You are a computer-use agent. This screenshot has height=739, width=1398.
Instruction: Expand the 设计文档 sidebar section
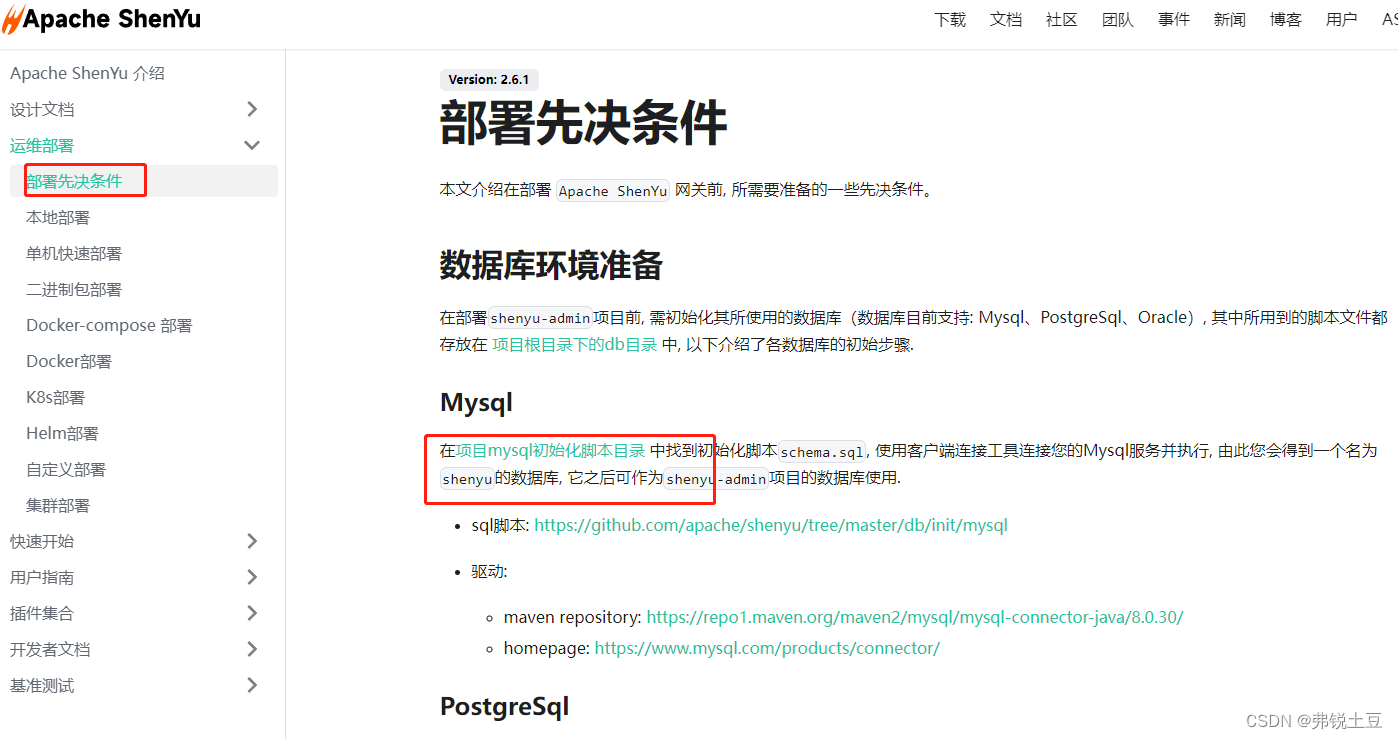pos(252,108)
